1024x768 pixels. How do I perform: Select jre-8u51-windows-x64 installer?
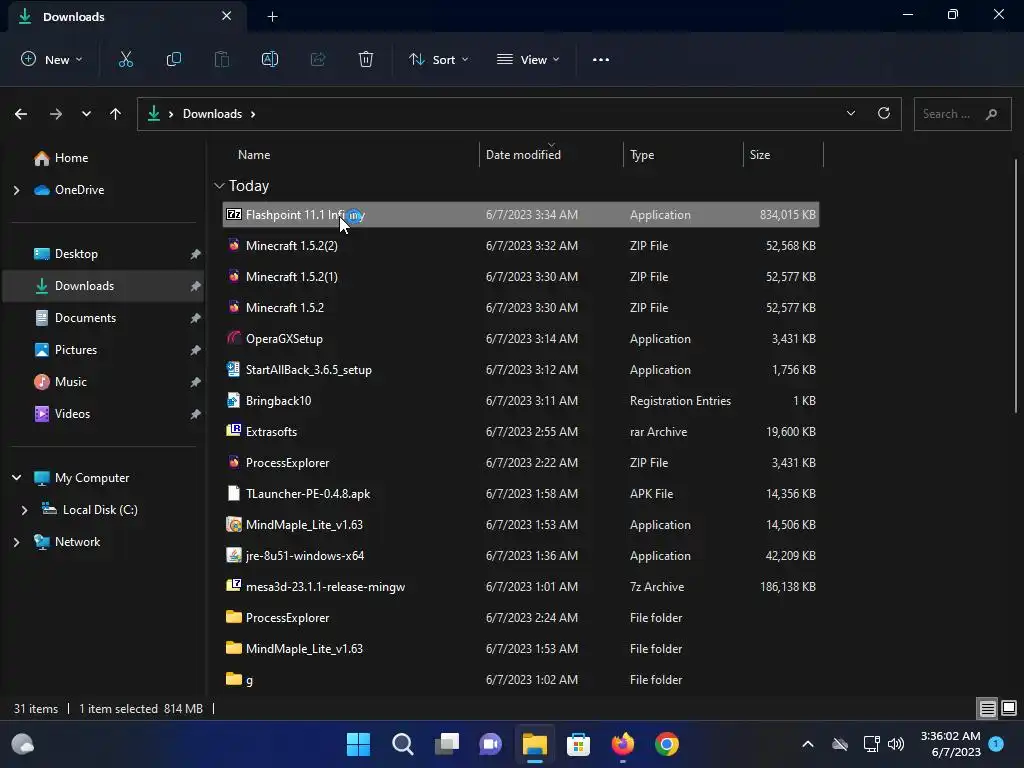pos(520,556)
